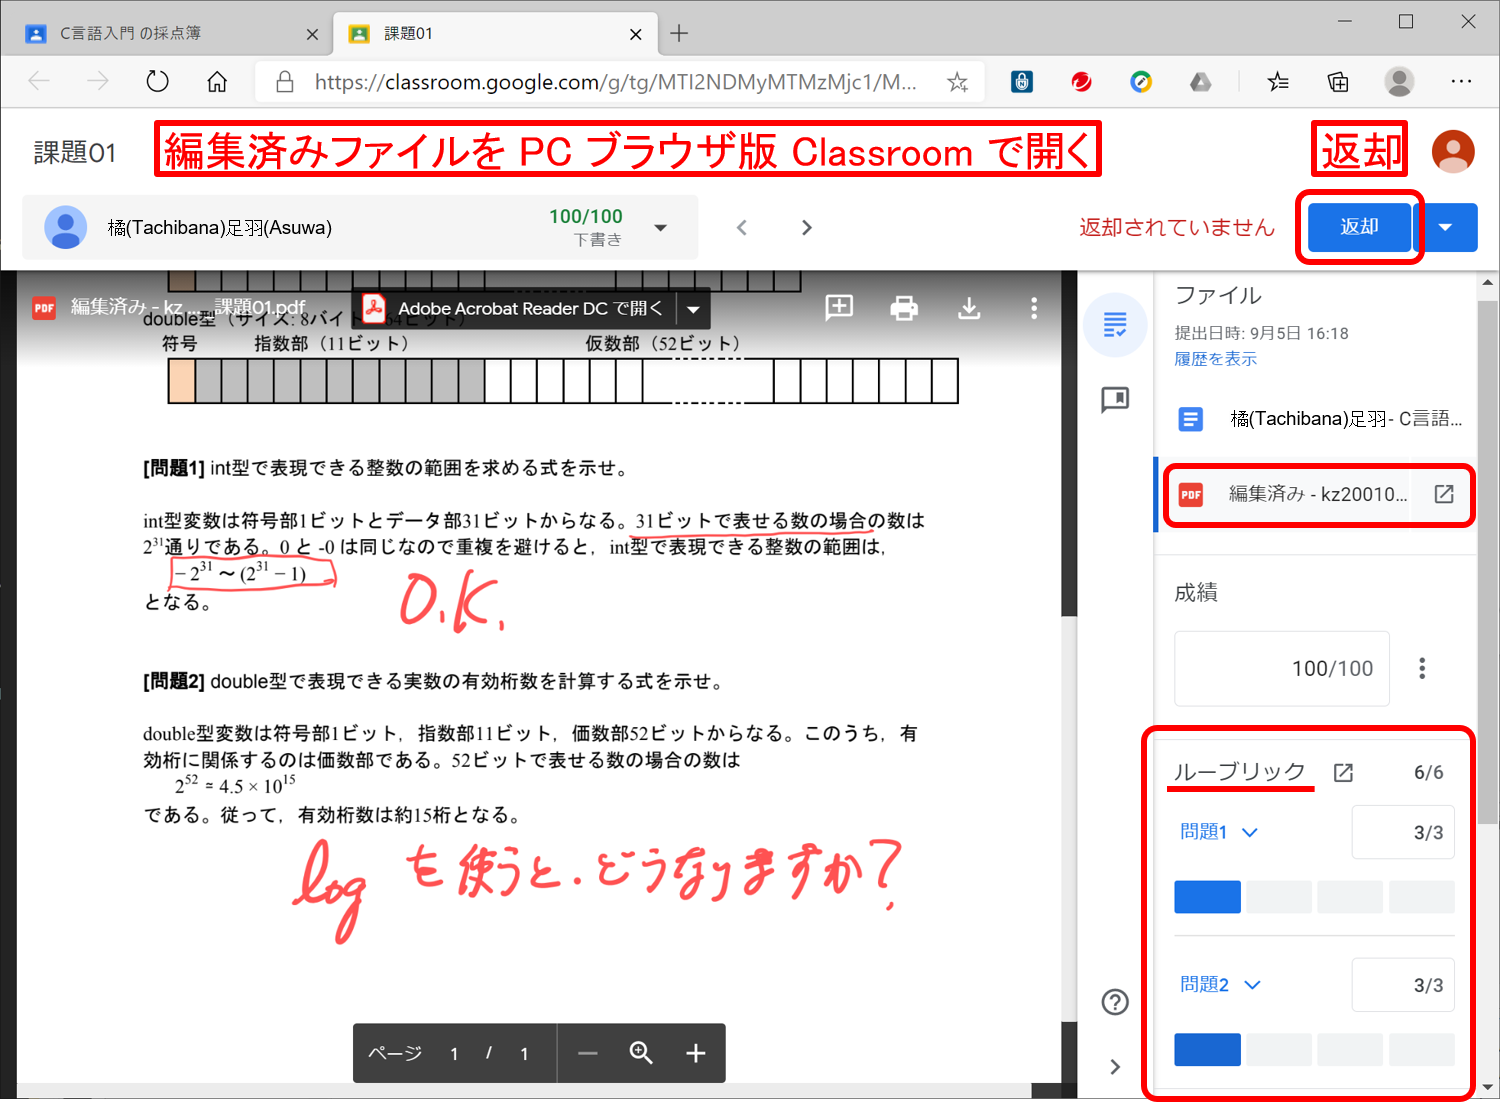1500x1102 pixels.
Task: Select second rating level for 問題2
Action: (x=1279, y=1050)
